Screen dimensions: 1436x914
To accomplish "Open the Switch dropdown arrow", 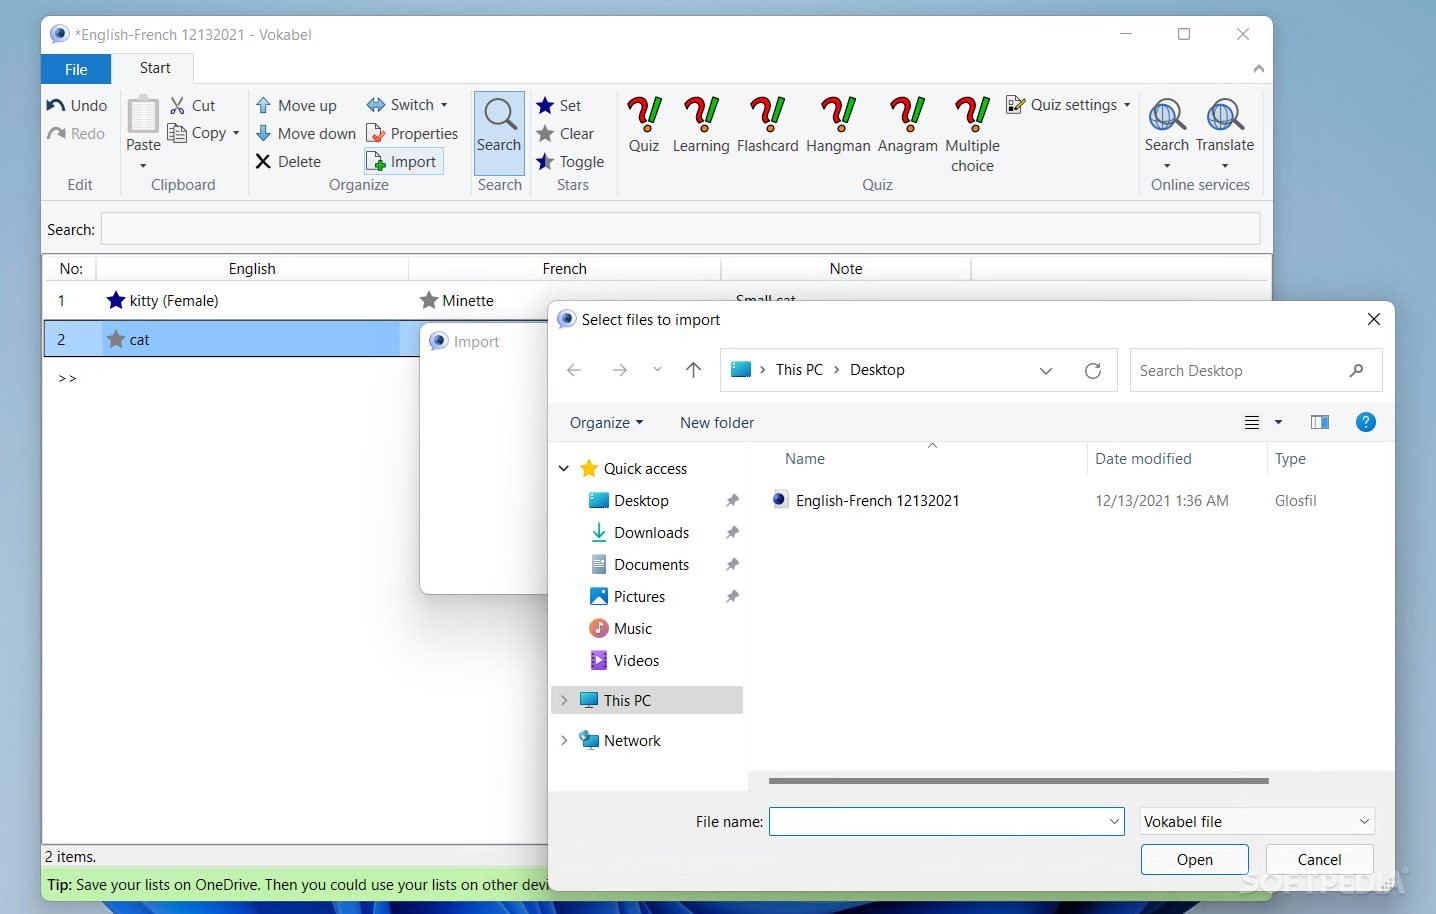I will coord(444,105).
